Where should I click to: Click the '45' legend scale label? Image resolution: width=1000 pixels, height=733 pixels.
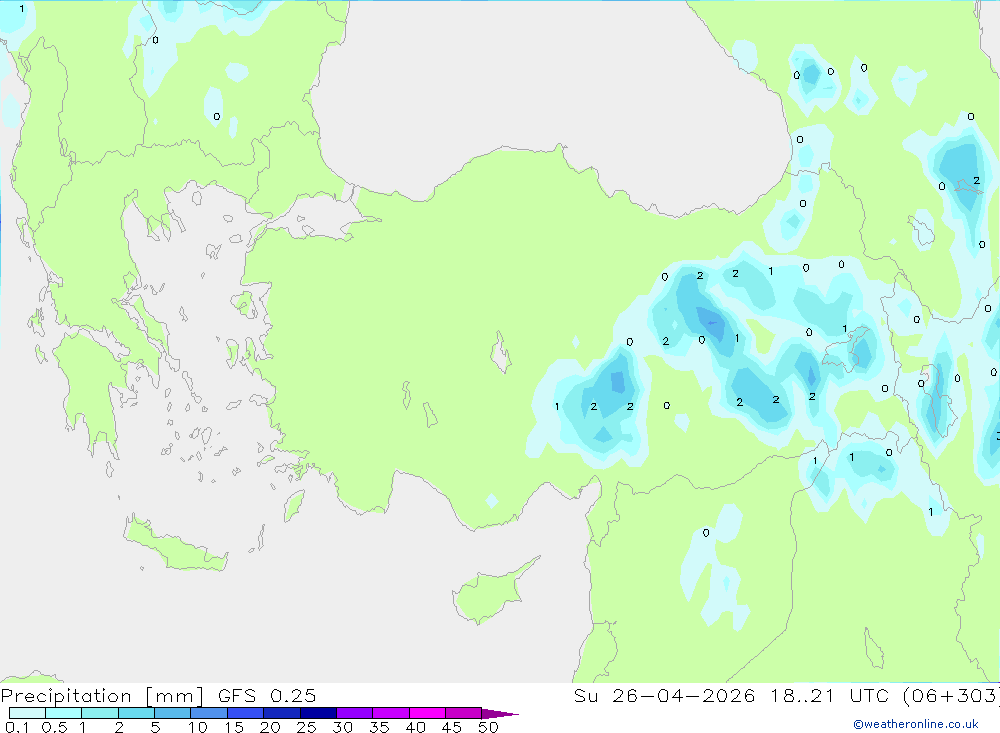pyautogui.click(x=452, y=727)
